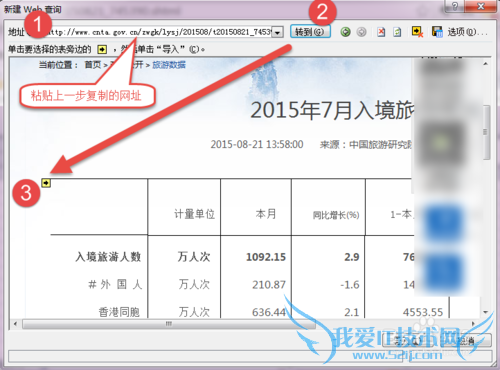This screenshot has height=370, width=500.
Task: Click the value -1.6
Action: pos(350,285)
